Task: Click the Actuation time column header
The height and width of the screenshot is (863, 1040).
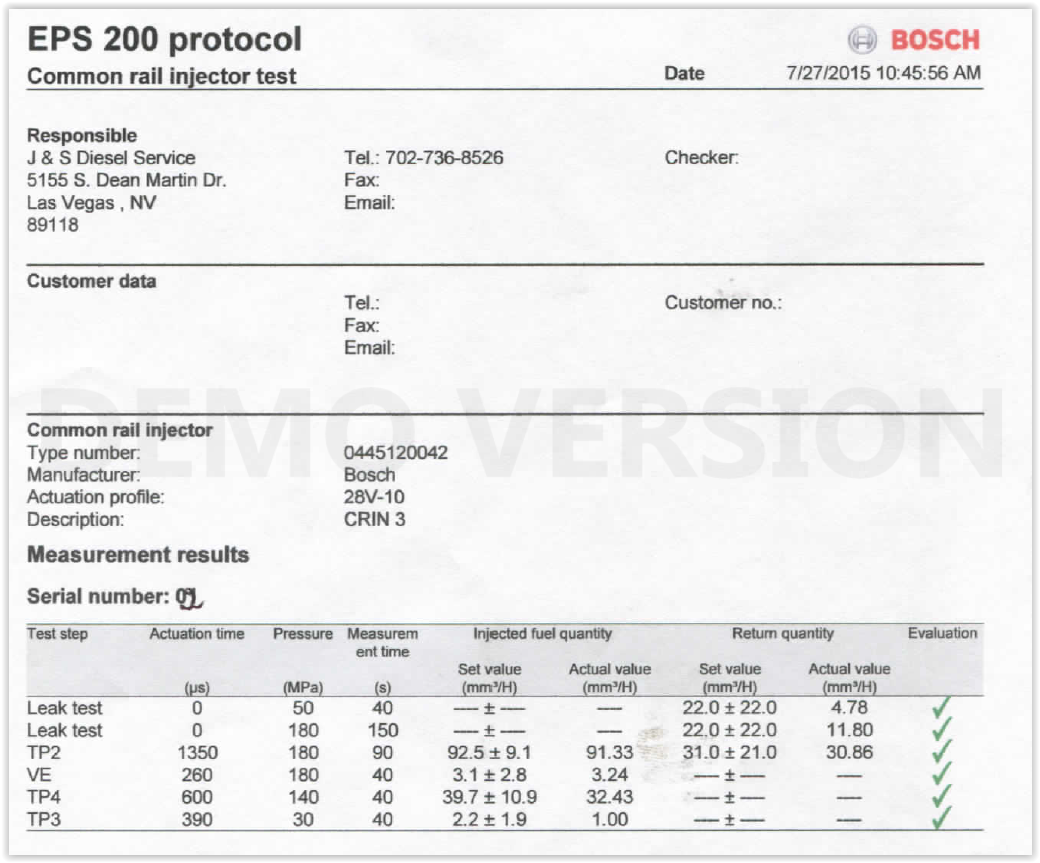Action: [197, 634]
